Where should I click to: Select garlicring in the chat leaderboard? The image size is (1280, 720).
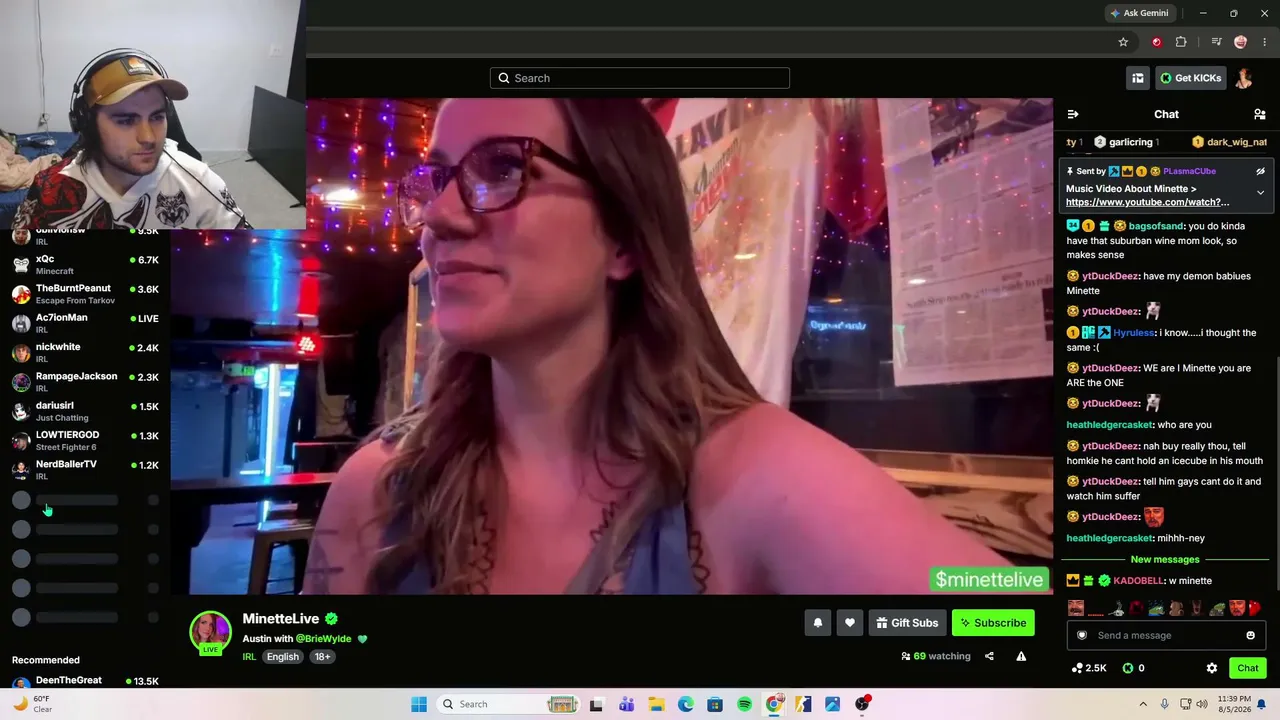(1125, 142)
